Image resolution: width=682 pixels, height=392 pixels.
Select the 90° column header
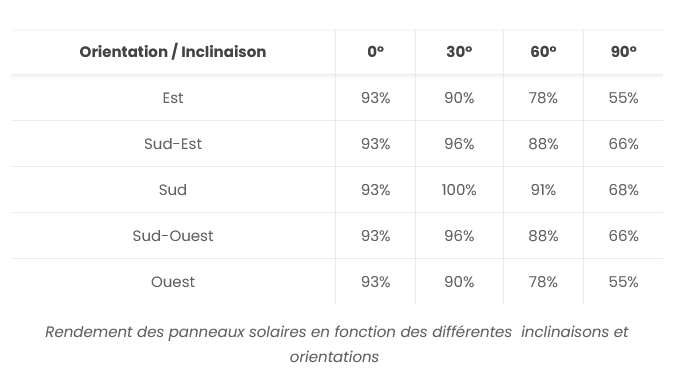click(623, 52)
